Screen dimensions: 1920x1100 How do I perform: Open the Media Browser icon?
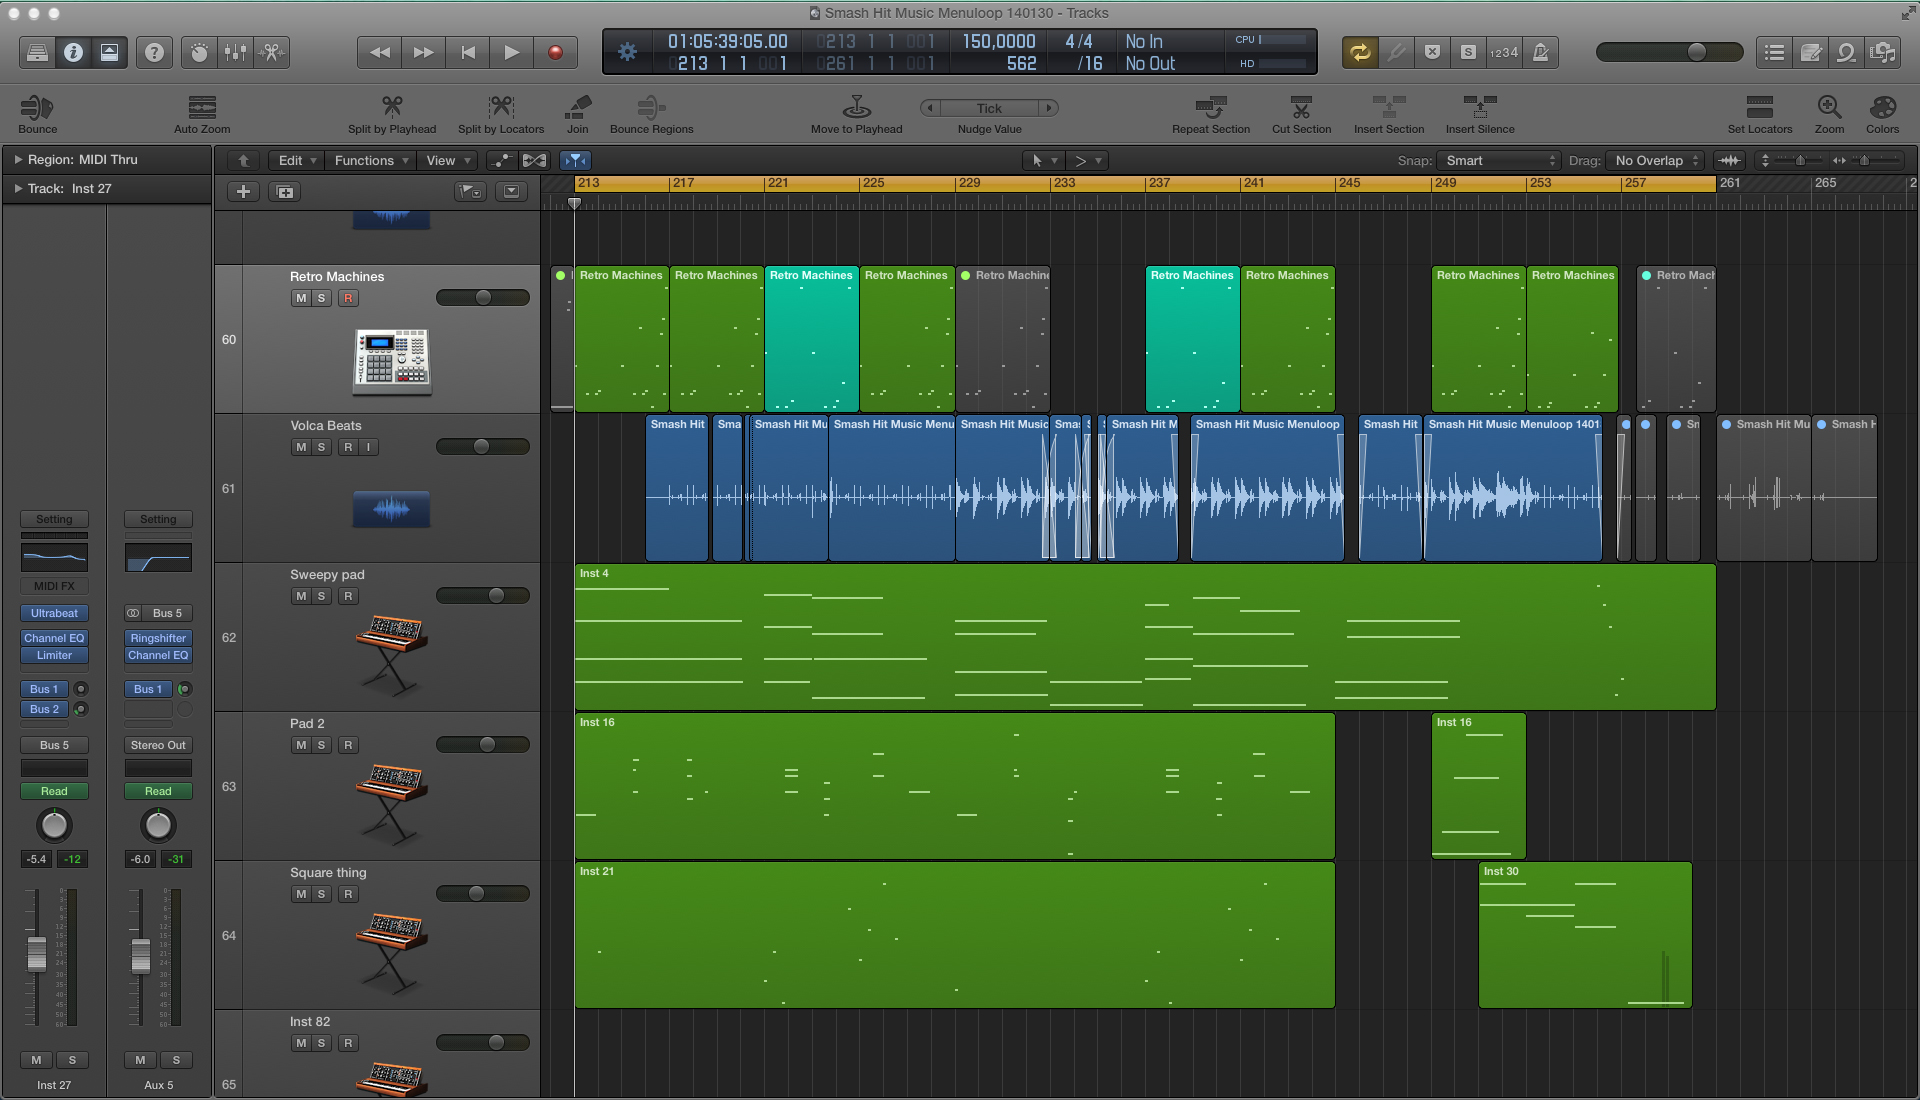click(1883, 52)
